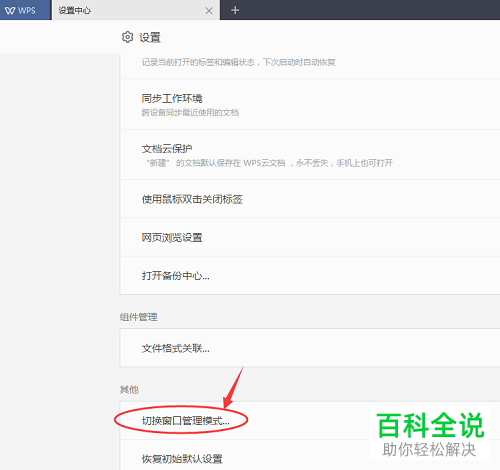The height and width of the screenshot is (470, 500).
Task: Select 同步工作环境 setting row
Action: (x=310, y=104)
